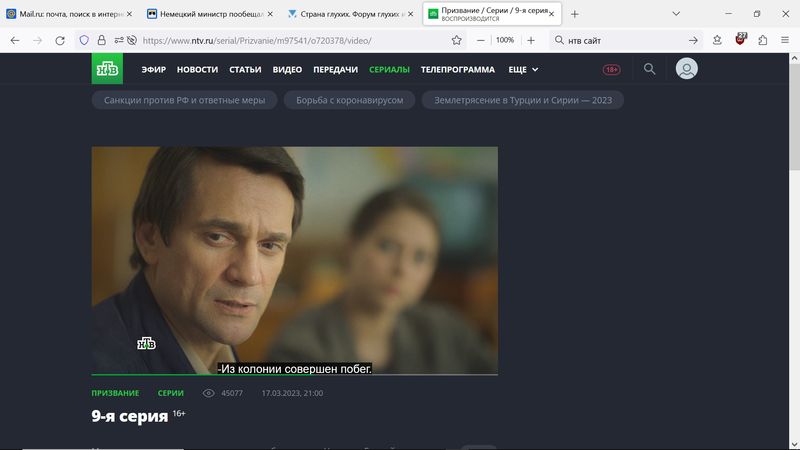This screenshot has height=450, width=800.
Task: Close the Страна глухих tab
Action: pos(410,14)
